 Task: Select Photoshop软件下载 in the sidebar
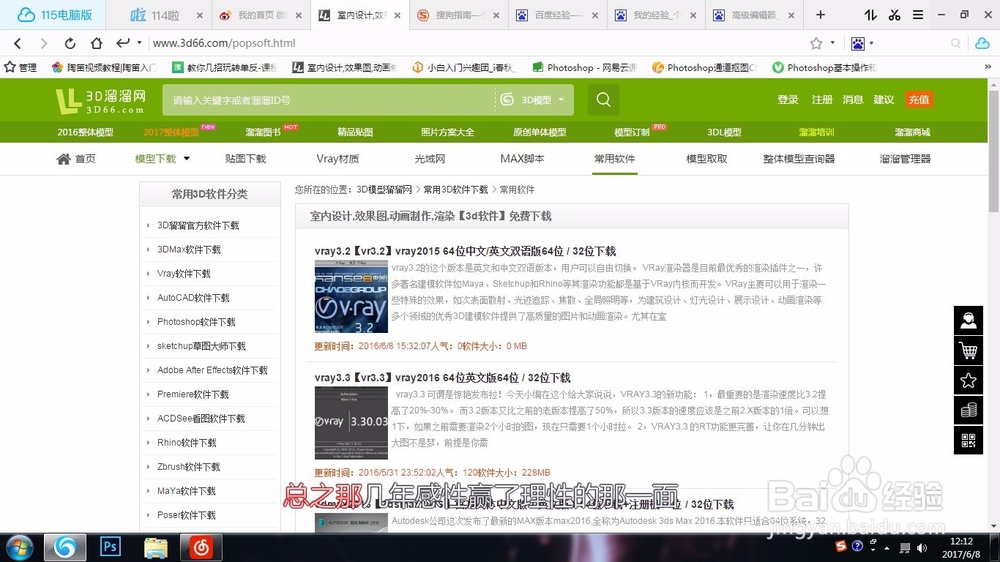(x=196, y=322)
